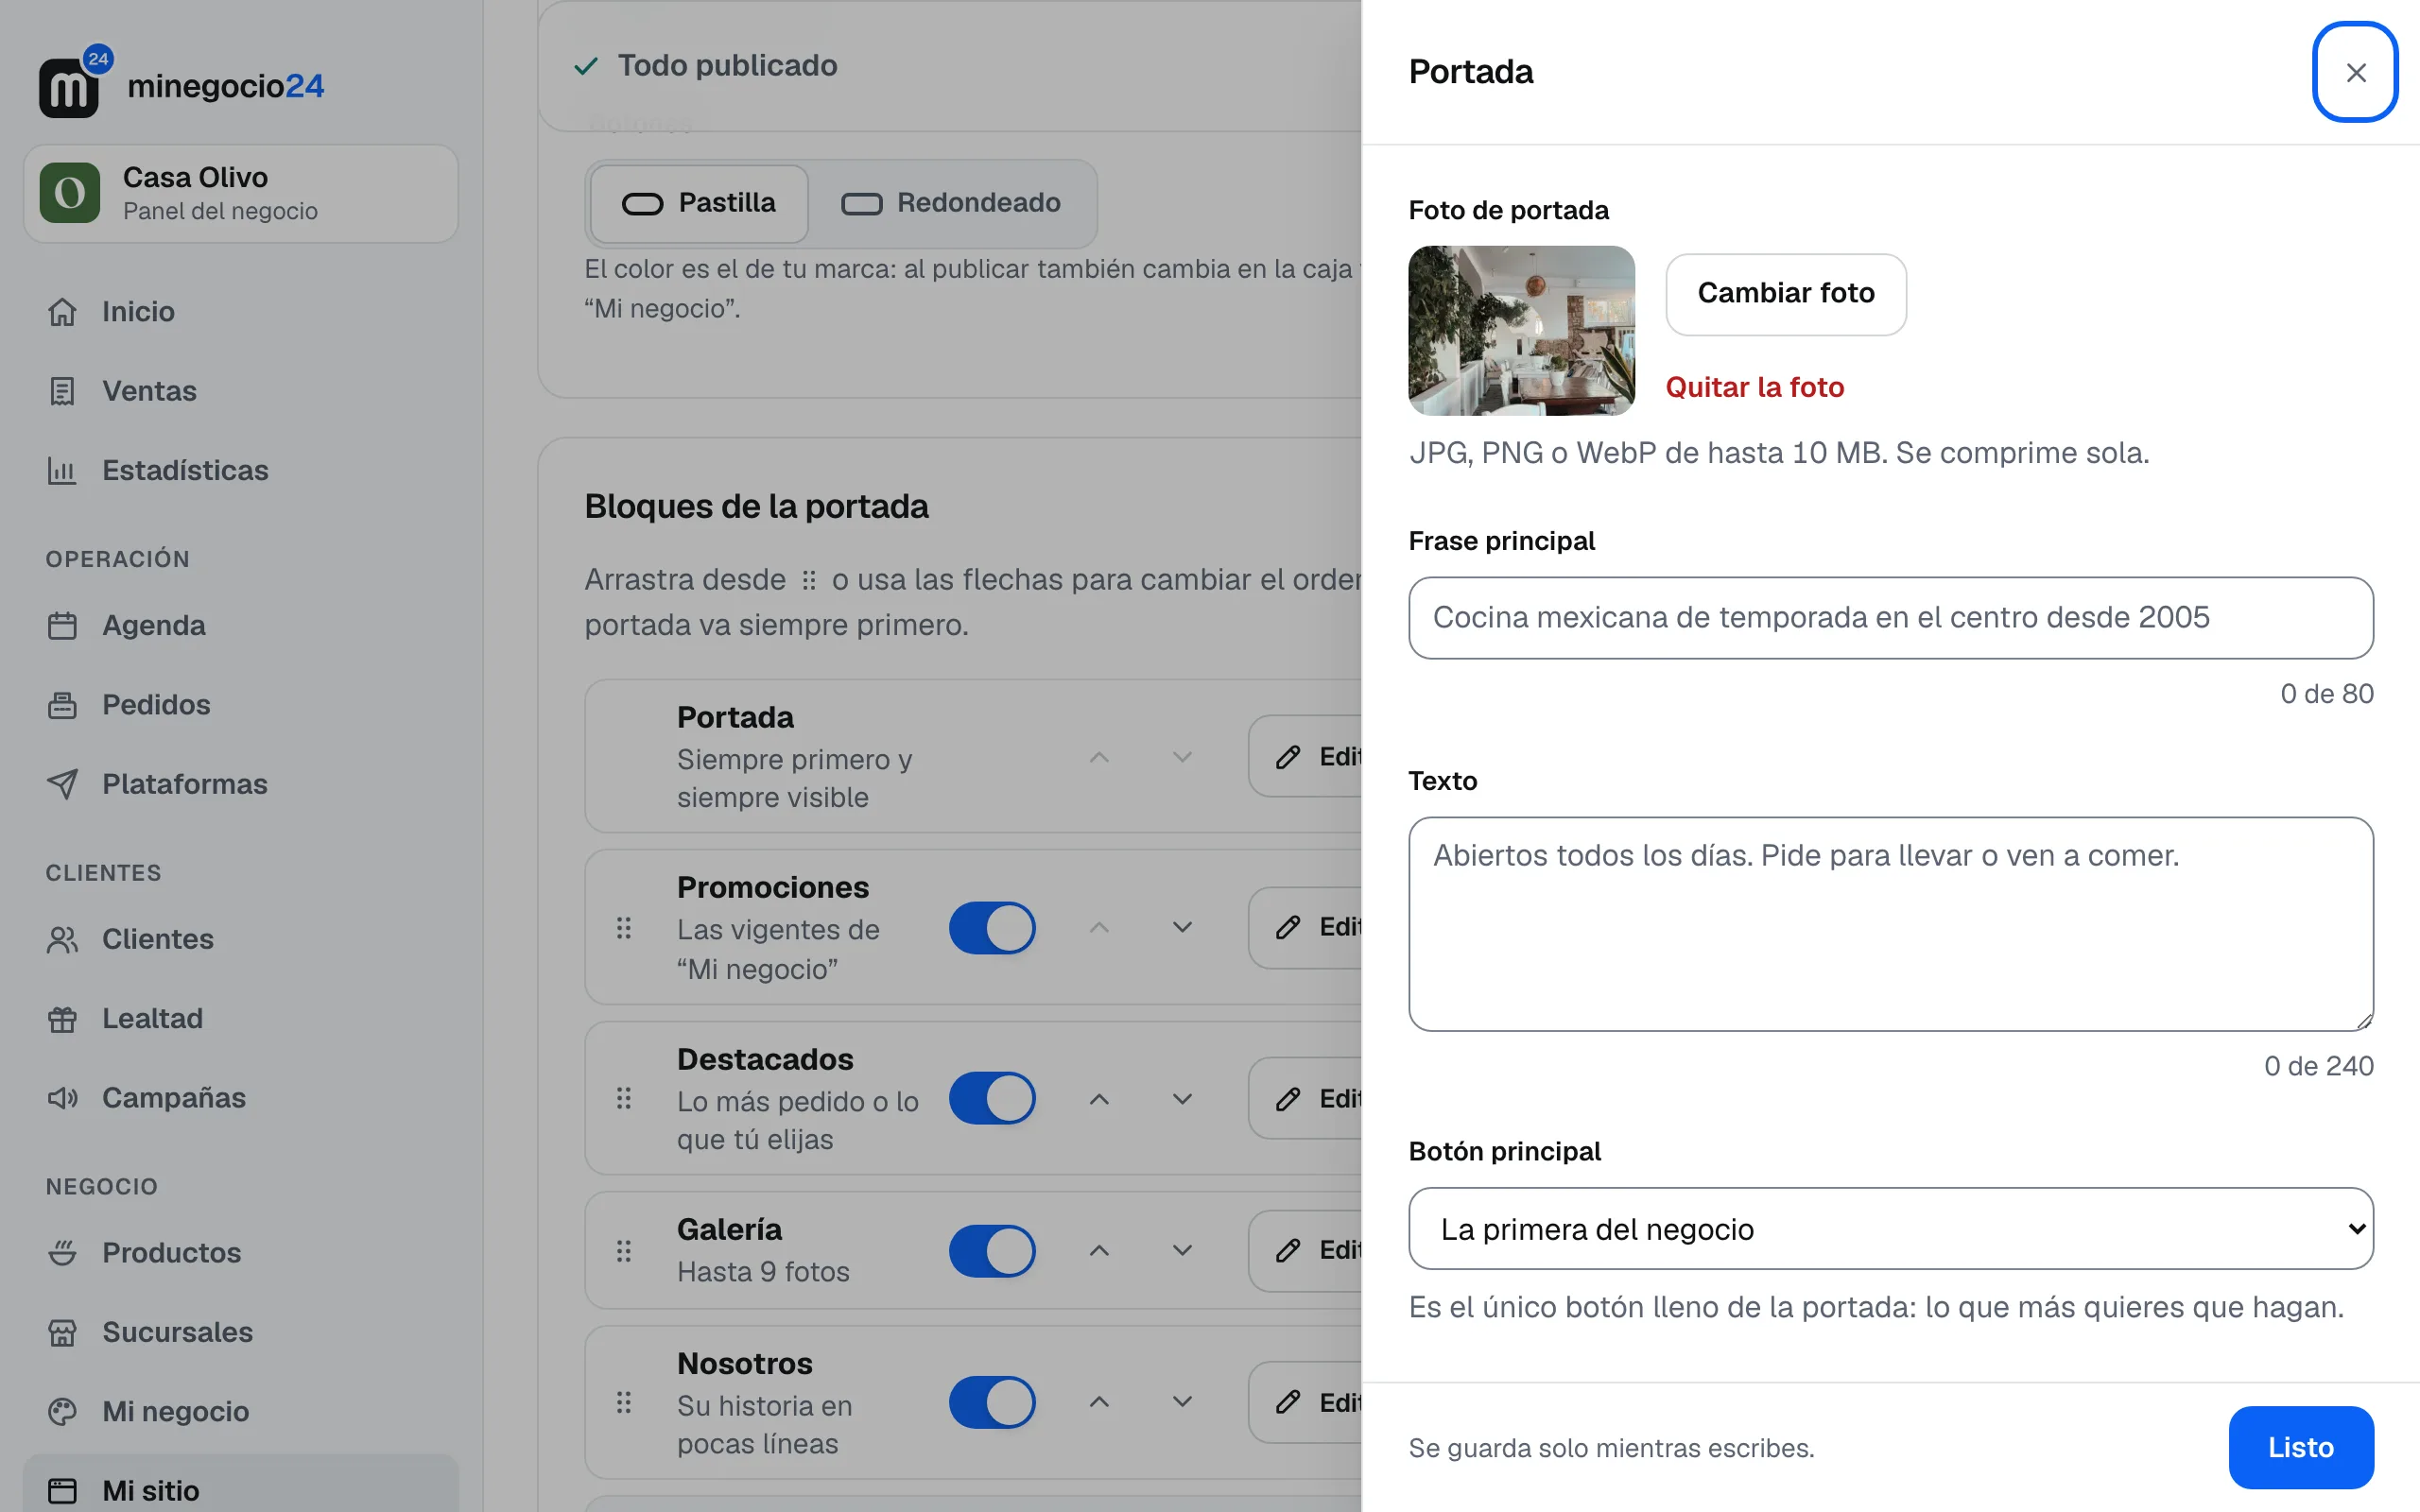This screenshot has width=2420, height=1512.
Task: Open the Estadísticas chart icon
Action: (x=62, y=470)
